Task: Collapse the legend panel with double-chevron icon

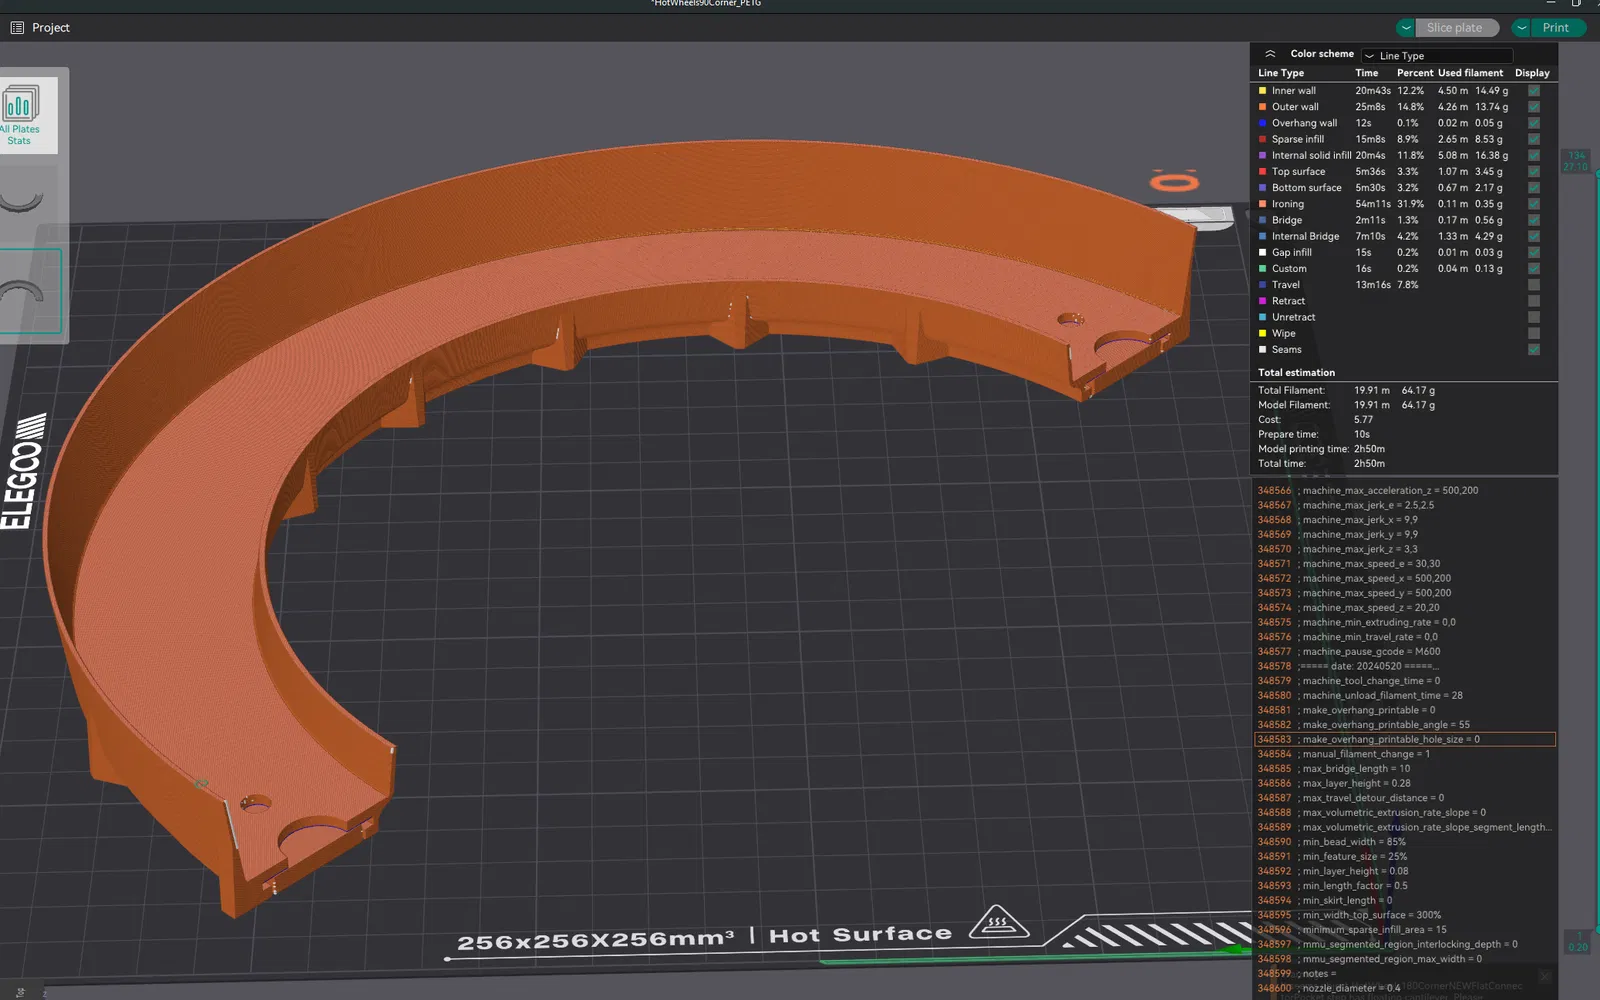Action: [1270, 54]
